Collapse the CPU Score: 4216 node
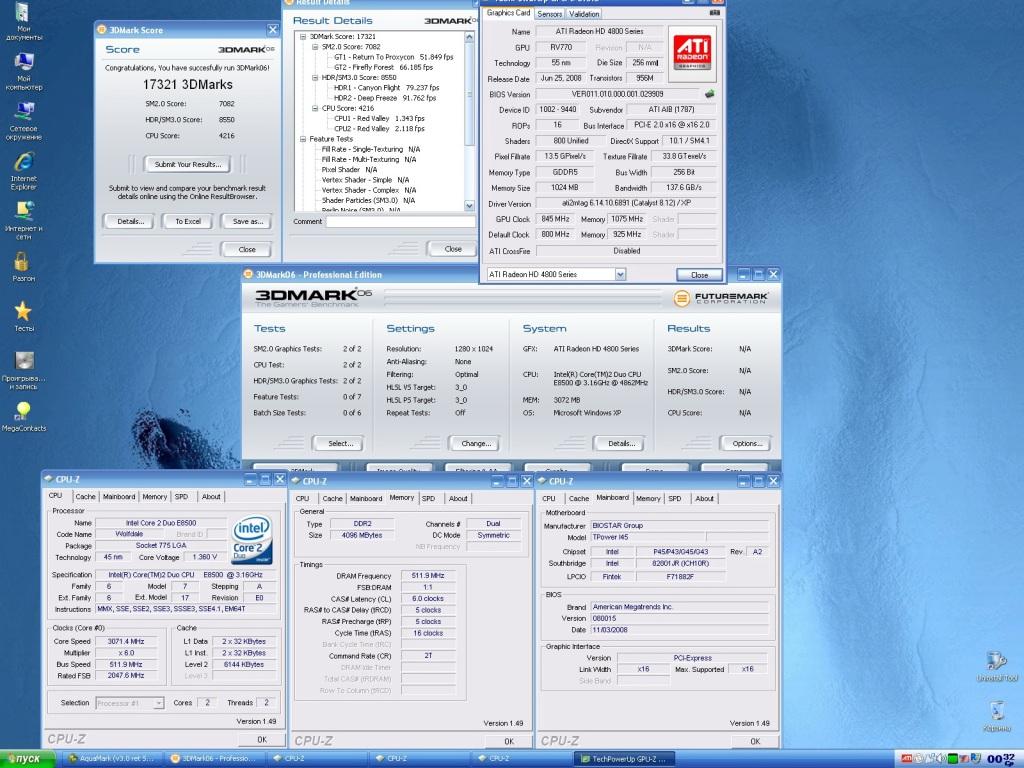The image size is (1024, 768). 315,108
